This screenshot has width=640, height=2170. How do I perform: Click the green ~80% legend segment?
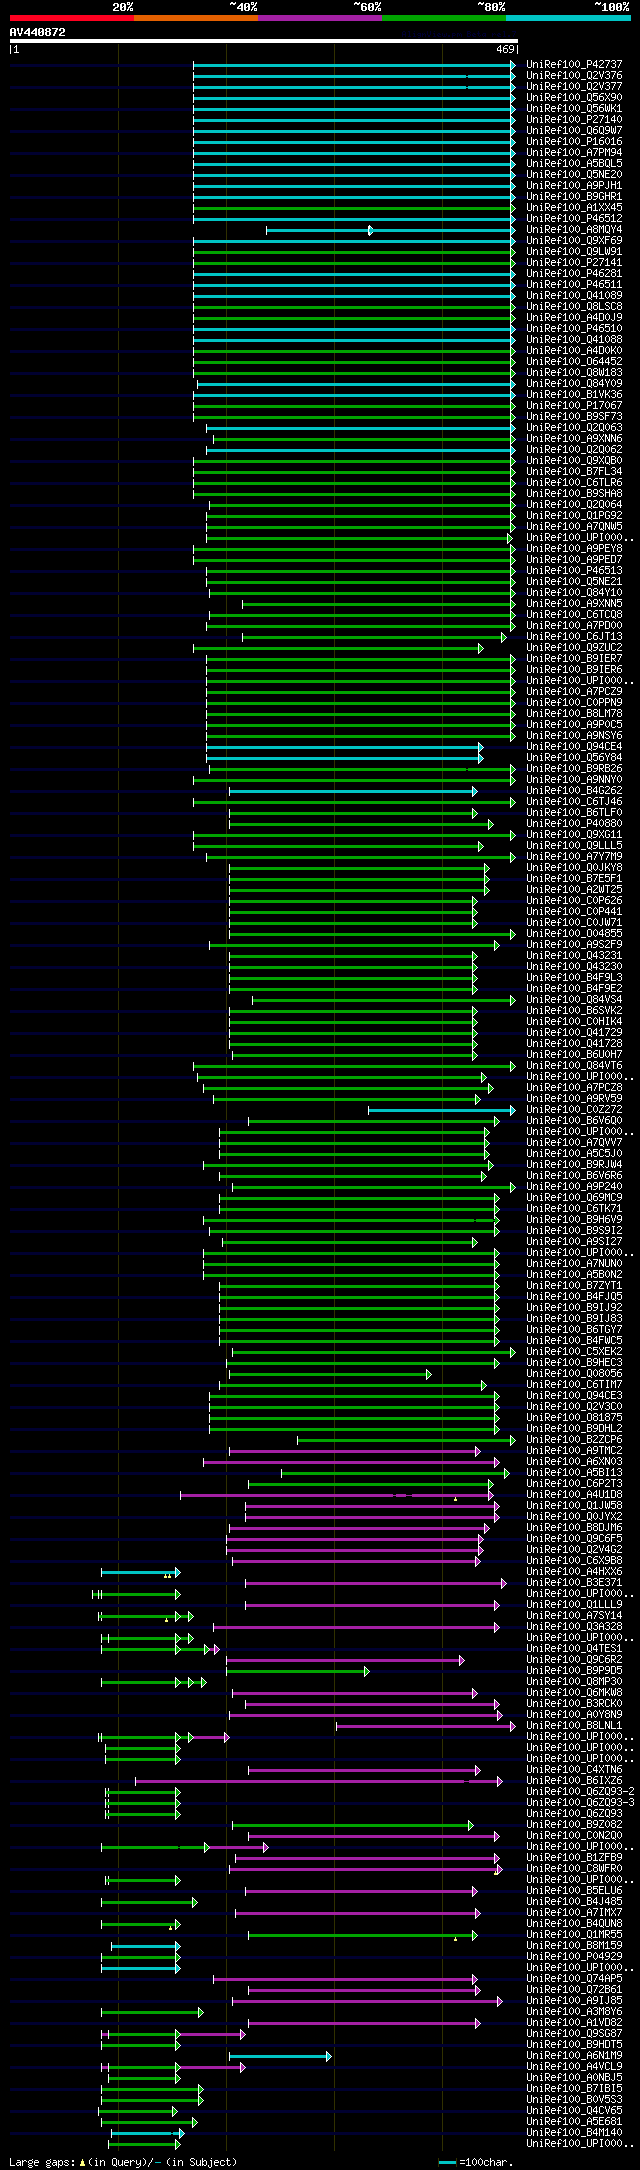coord(443,18)
